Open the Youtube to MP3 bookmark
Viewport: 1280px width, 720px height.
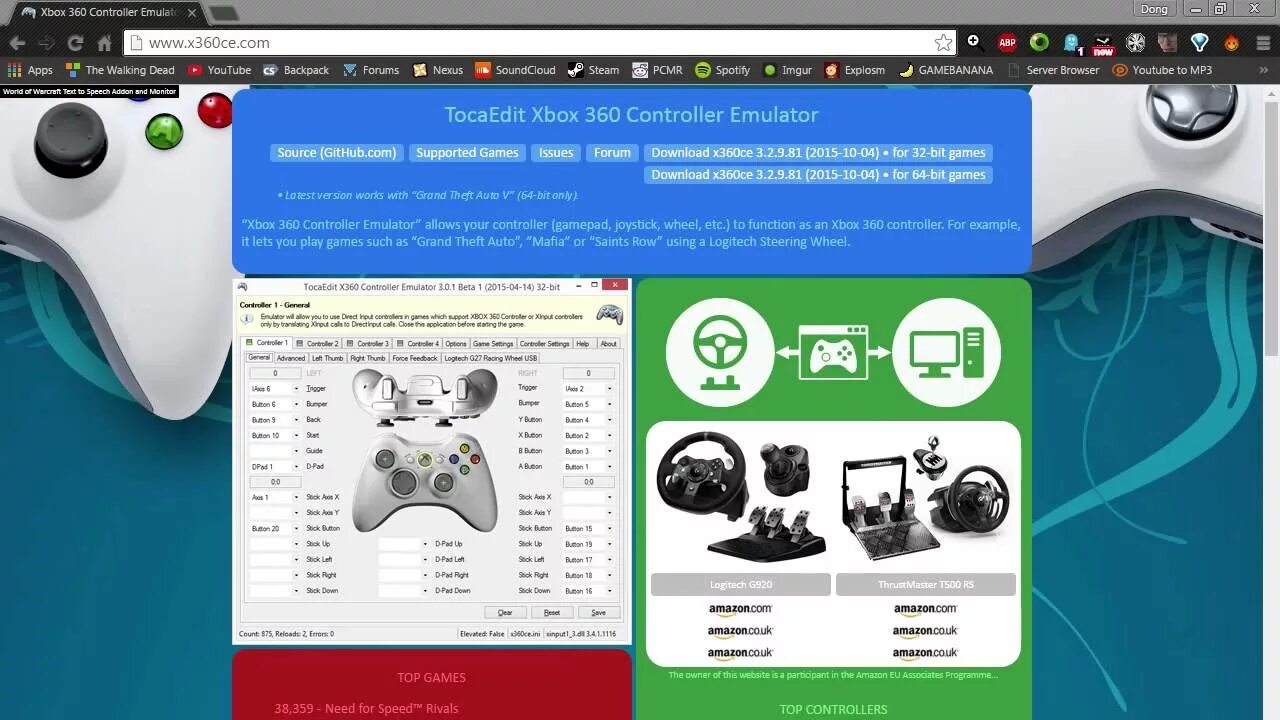tap(1163, 70)
